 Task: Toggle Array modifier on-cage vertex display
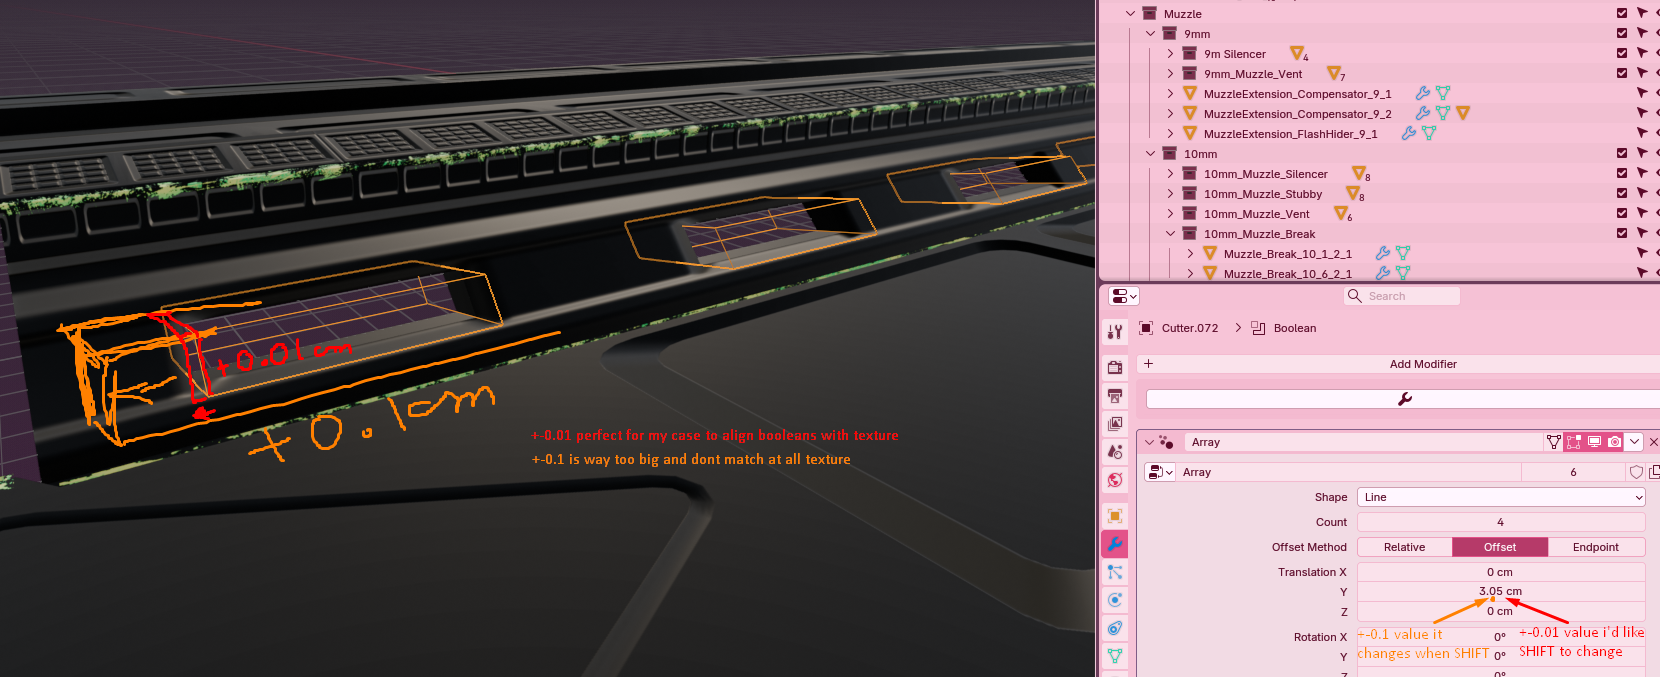coord(1554,442)
